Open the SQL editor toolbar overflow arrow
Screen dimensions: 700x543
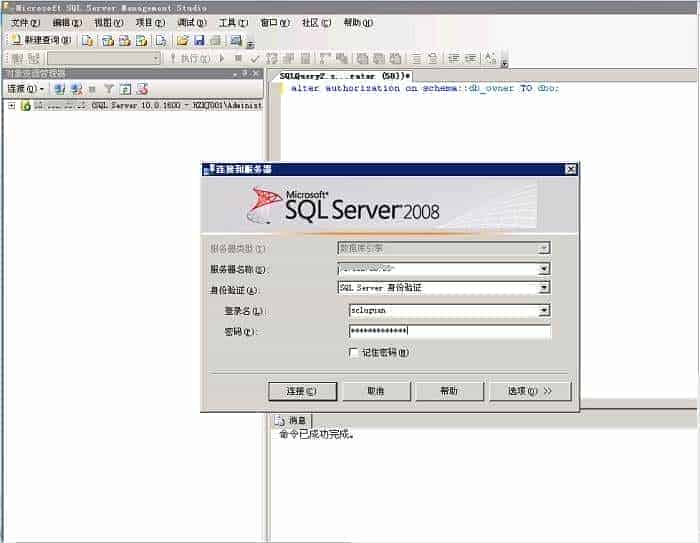pyautogui.click(x=504, y=63)
